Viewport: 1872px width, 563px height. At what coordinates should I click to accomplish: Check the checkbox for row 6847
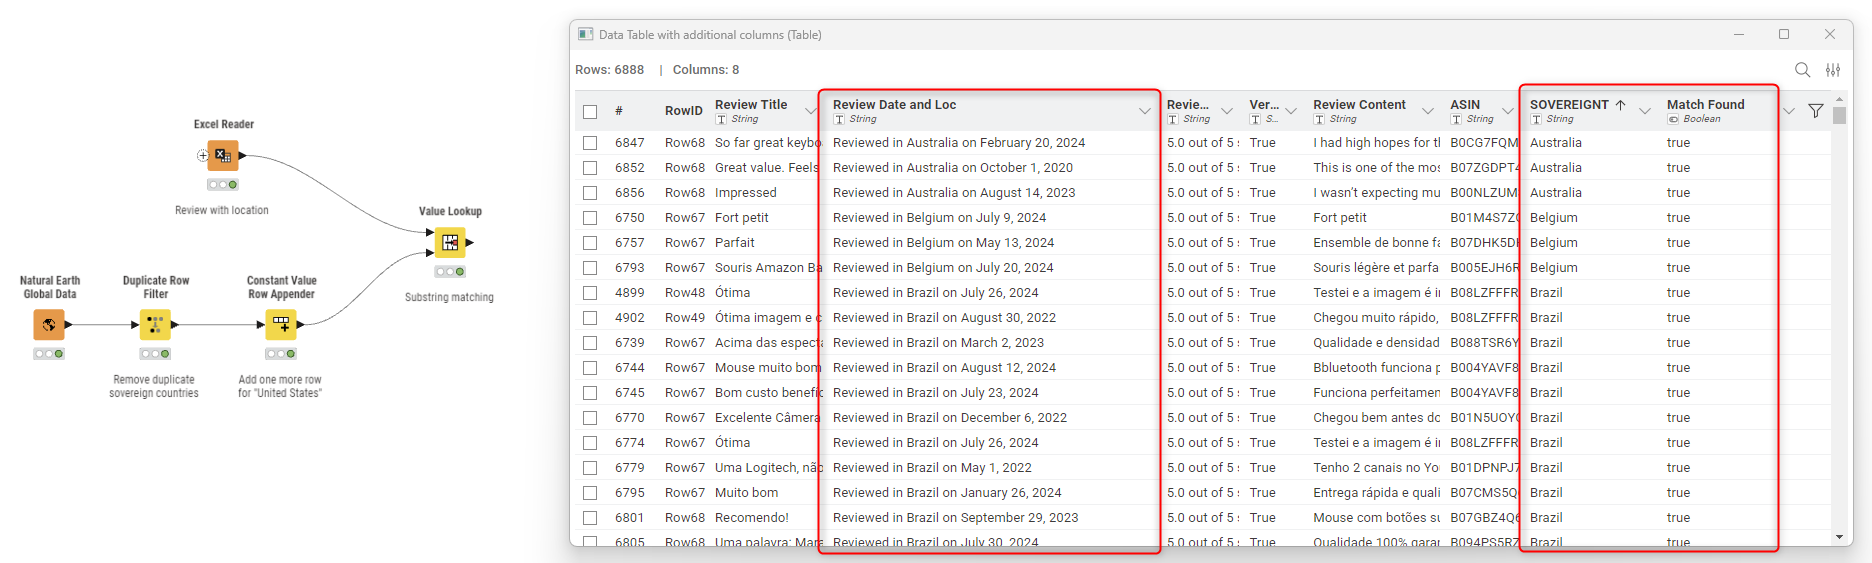(x=590, y=143)
